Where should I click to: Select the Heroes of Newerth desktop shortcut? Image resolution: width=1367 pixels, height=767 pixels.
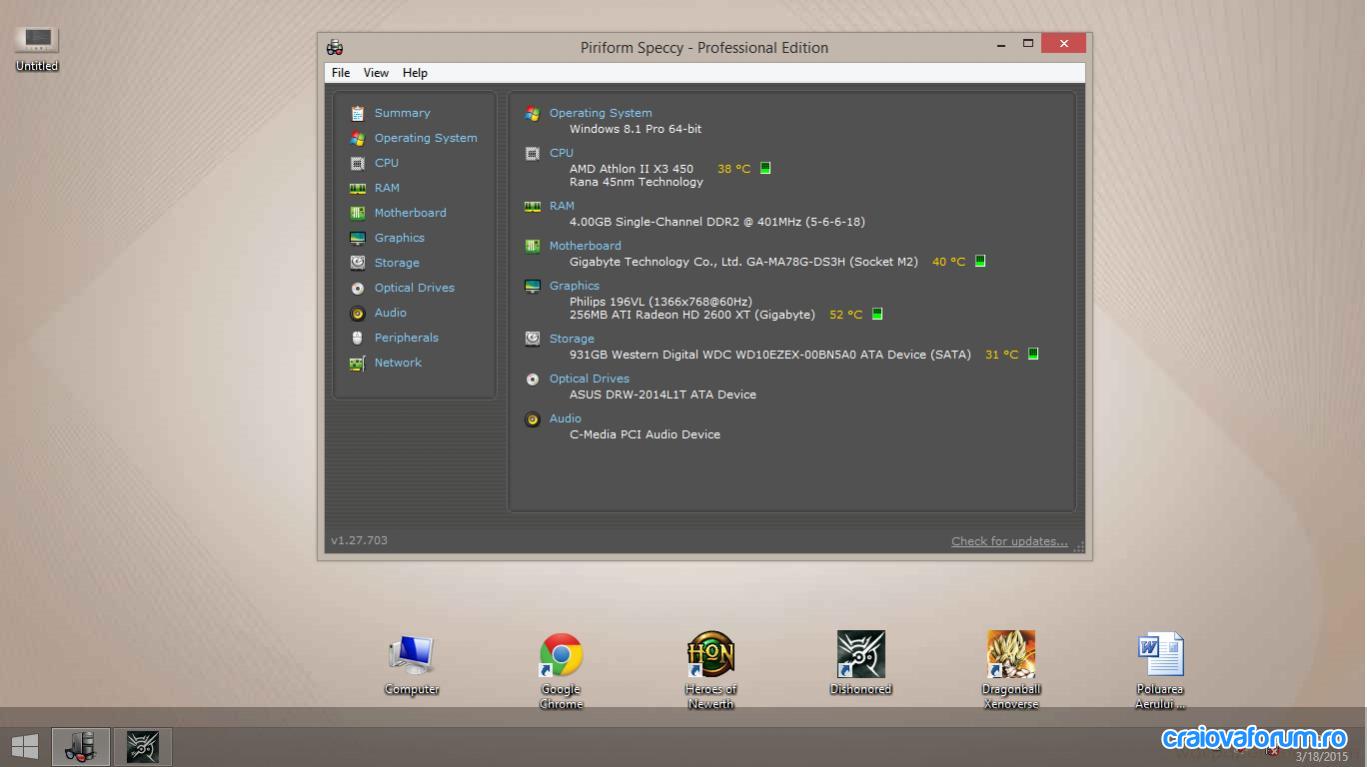(711, 670)
